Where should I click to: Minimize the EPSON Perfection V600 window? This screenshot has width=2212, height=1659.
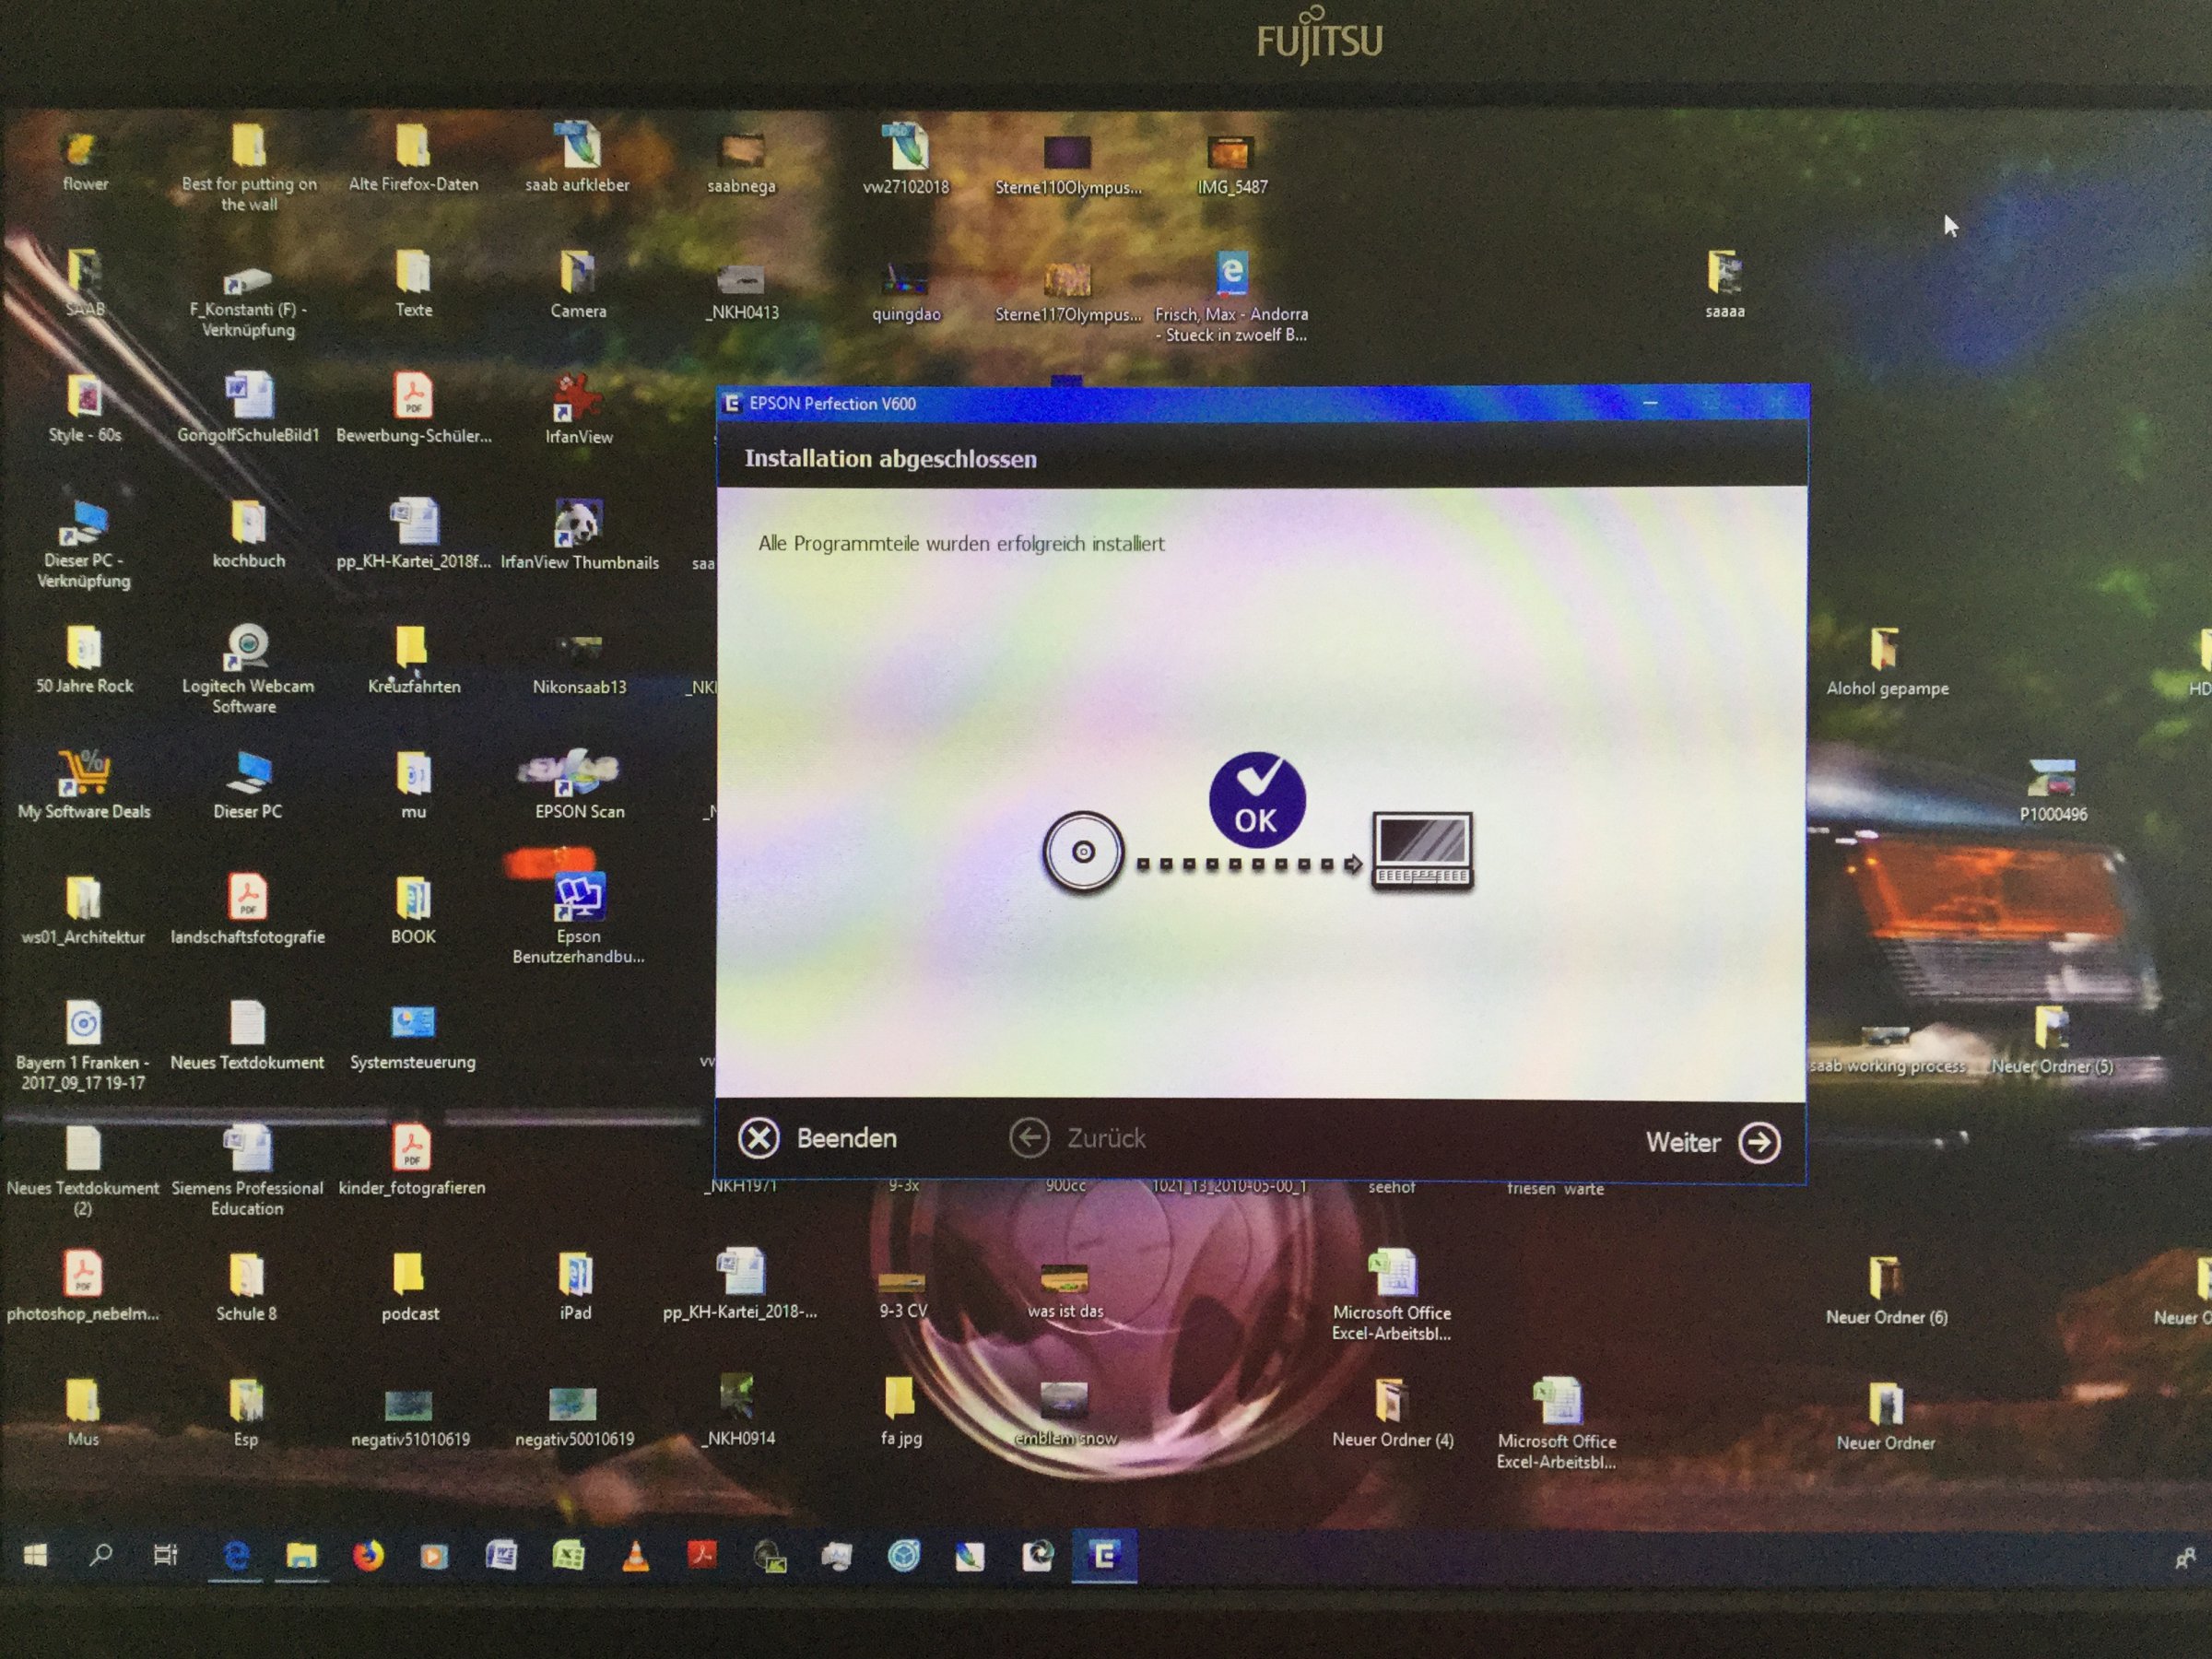(x=1650, y=403)
